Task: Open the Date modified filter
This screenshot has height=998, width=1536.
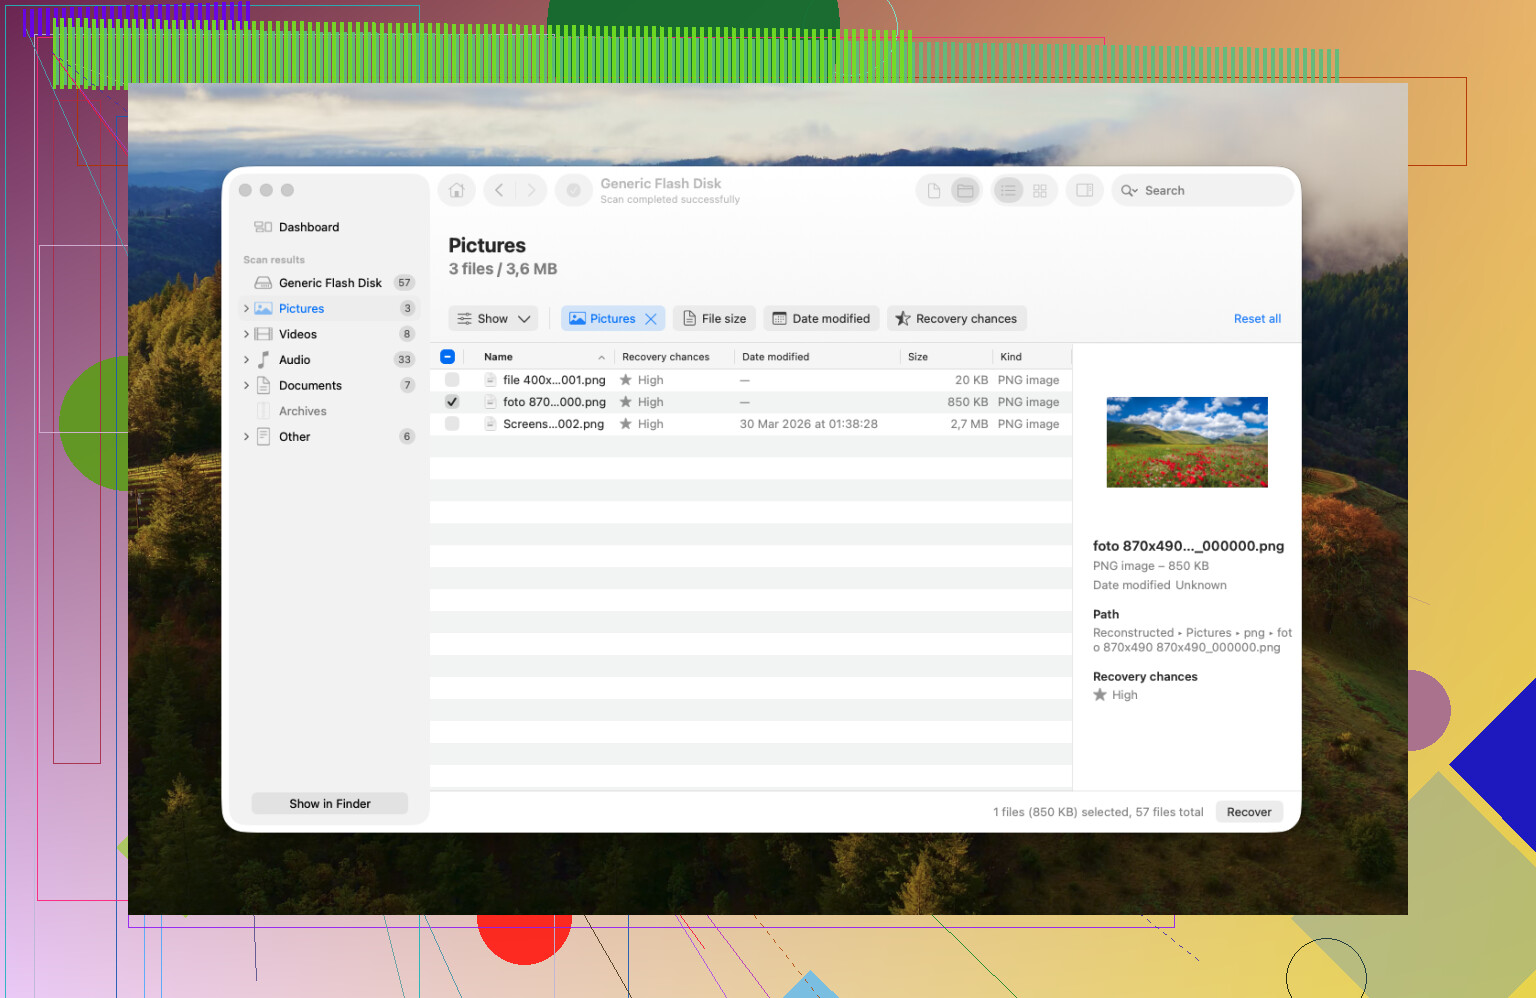Action: (821, 319)
